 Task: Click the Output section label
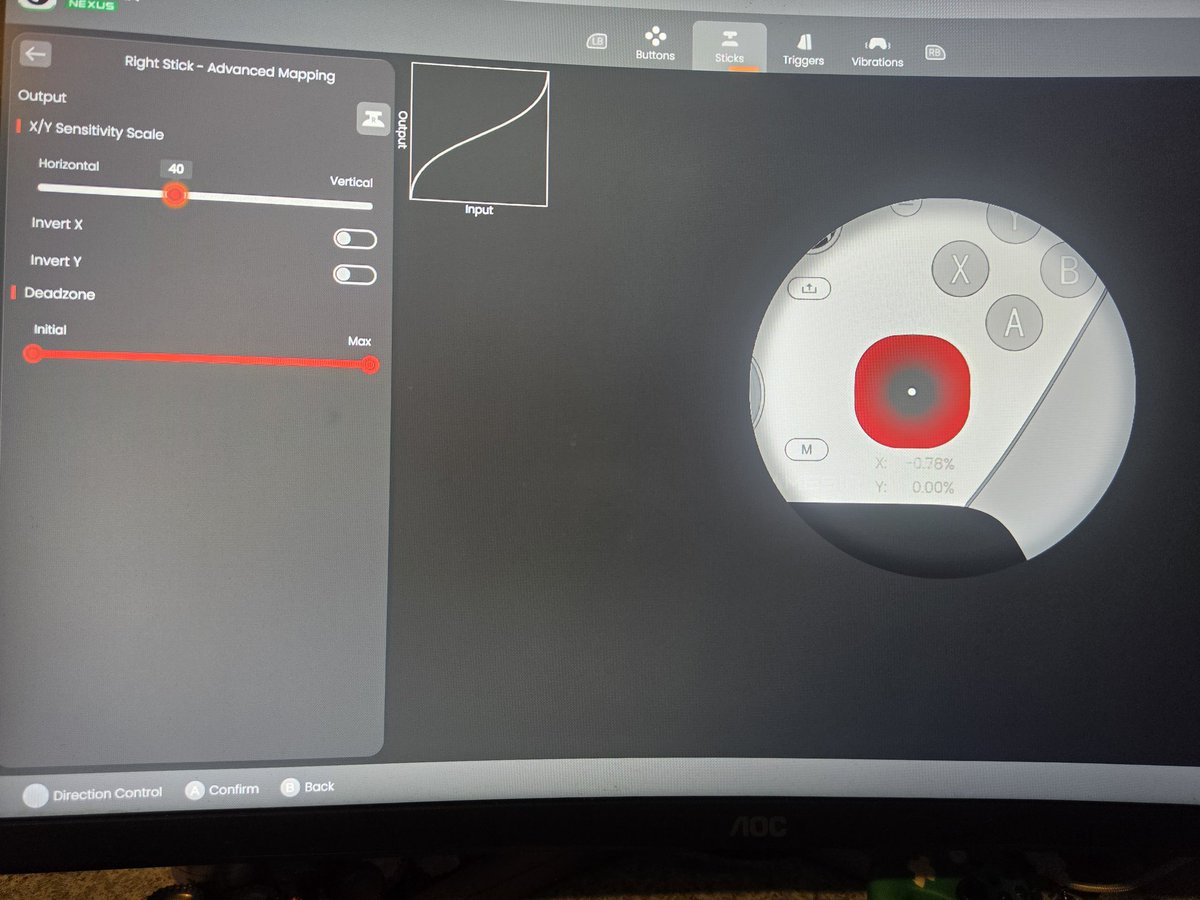[x=42, y=97]
